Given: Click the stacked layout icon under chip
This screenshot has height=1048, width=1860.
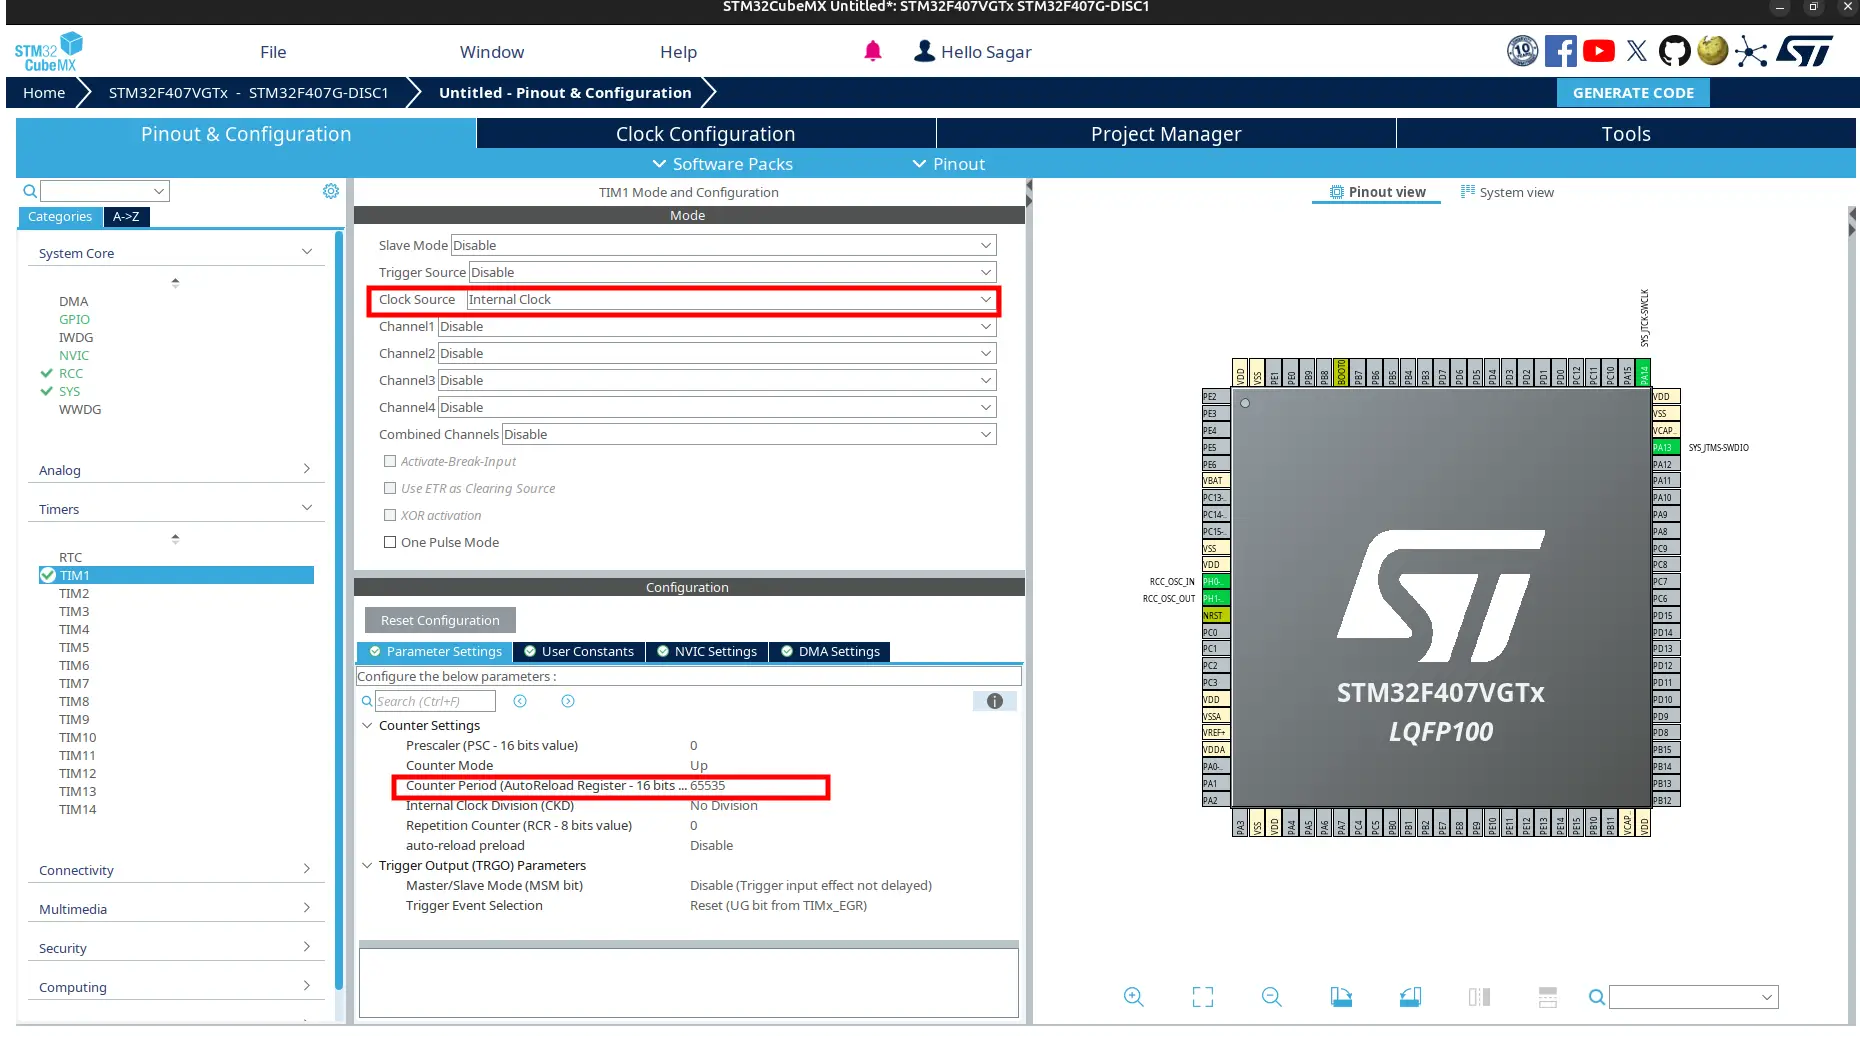Looking at the screenshot, I should click(1548, 997).
